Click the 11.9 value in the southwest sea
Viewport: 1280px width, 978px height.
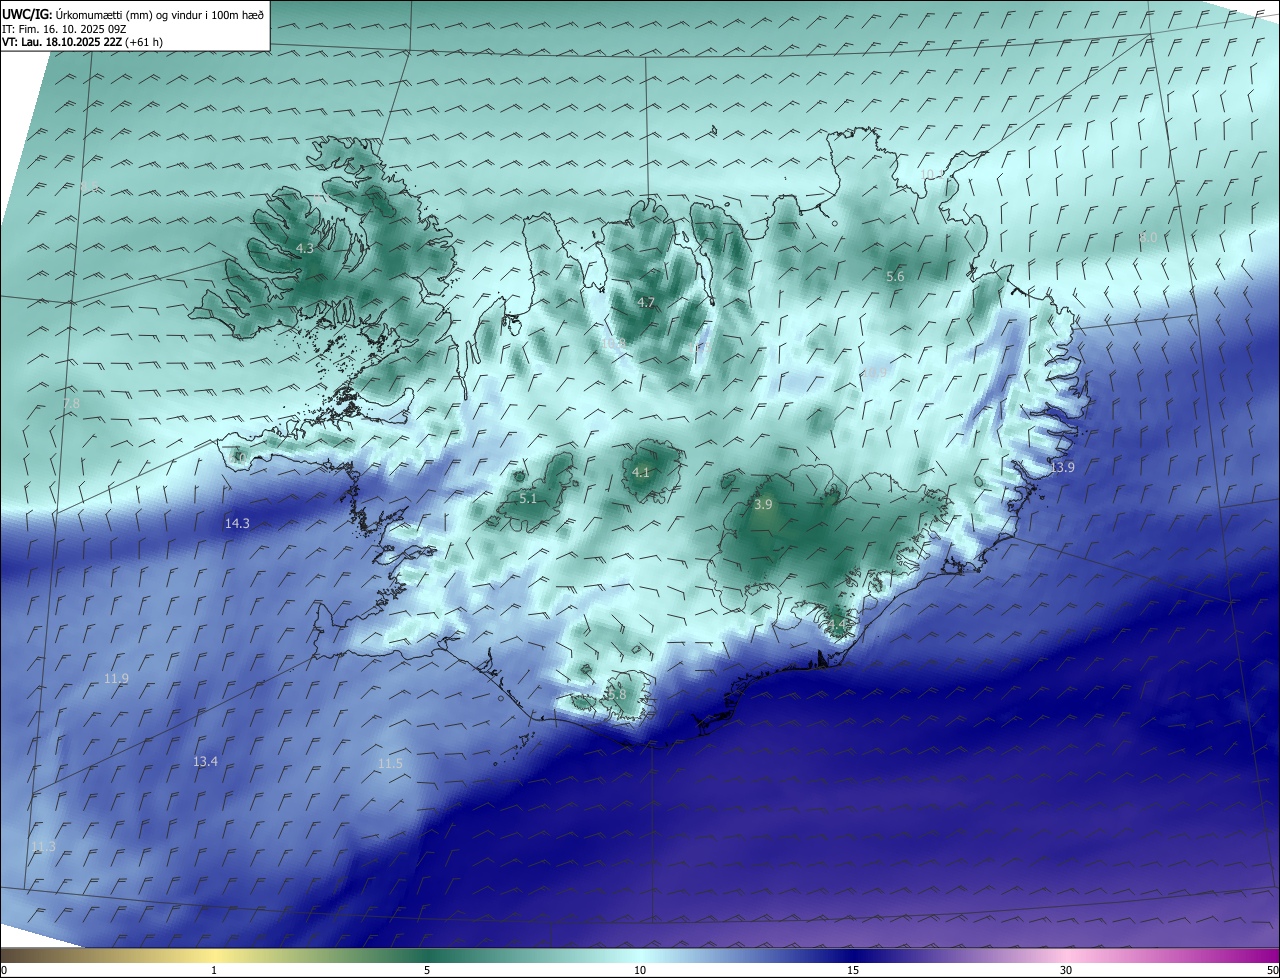tap(116, 679)
